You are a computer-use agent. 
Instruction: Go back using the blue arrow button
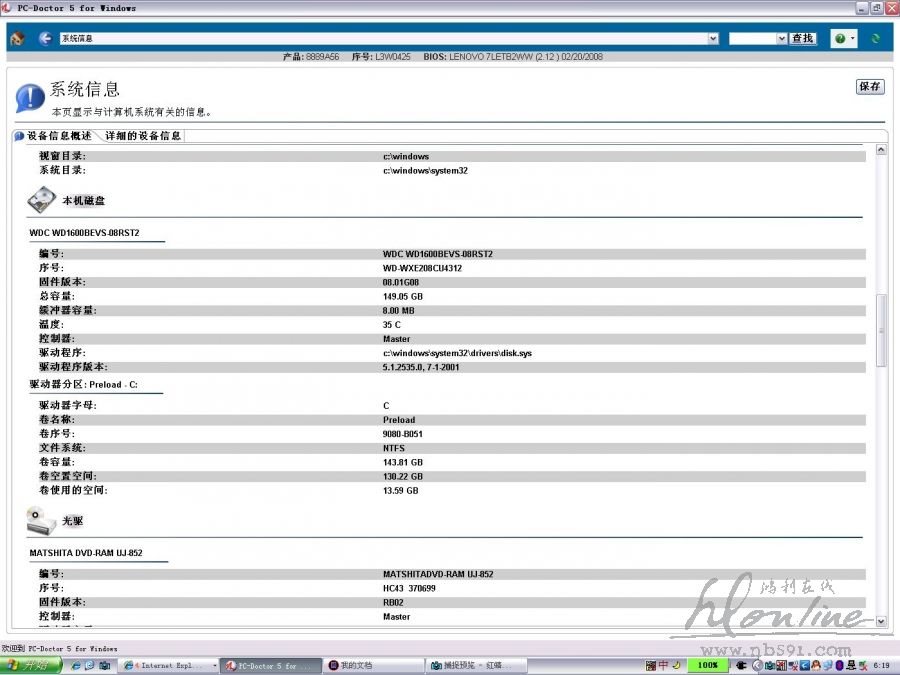45,38
